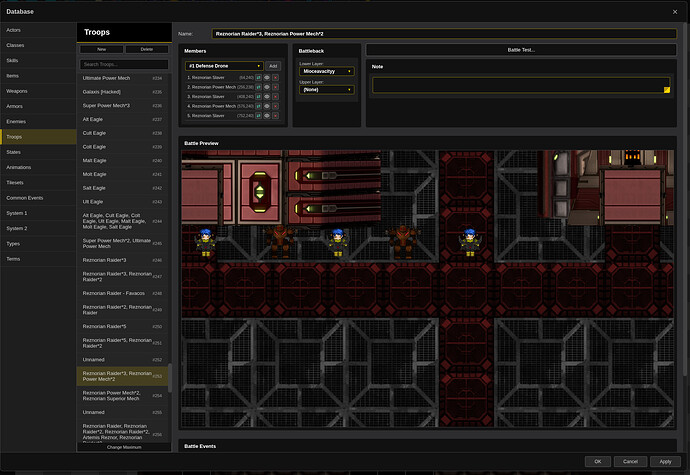Open the Classes database section
Image resolution: width=690 pixels, height=475 pixels.
pos(38,45)
